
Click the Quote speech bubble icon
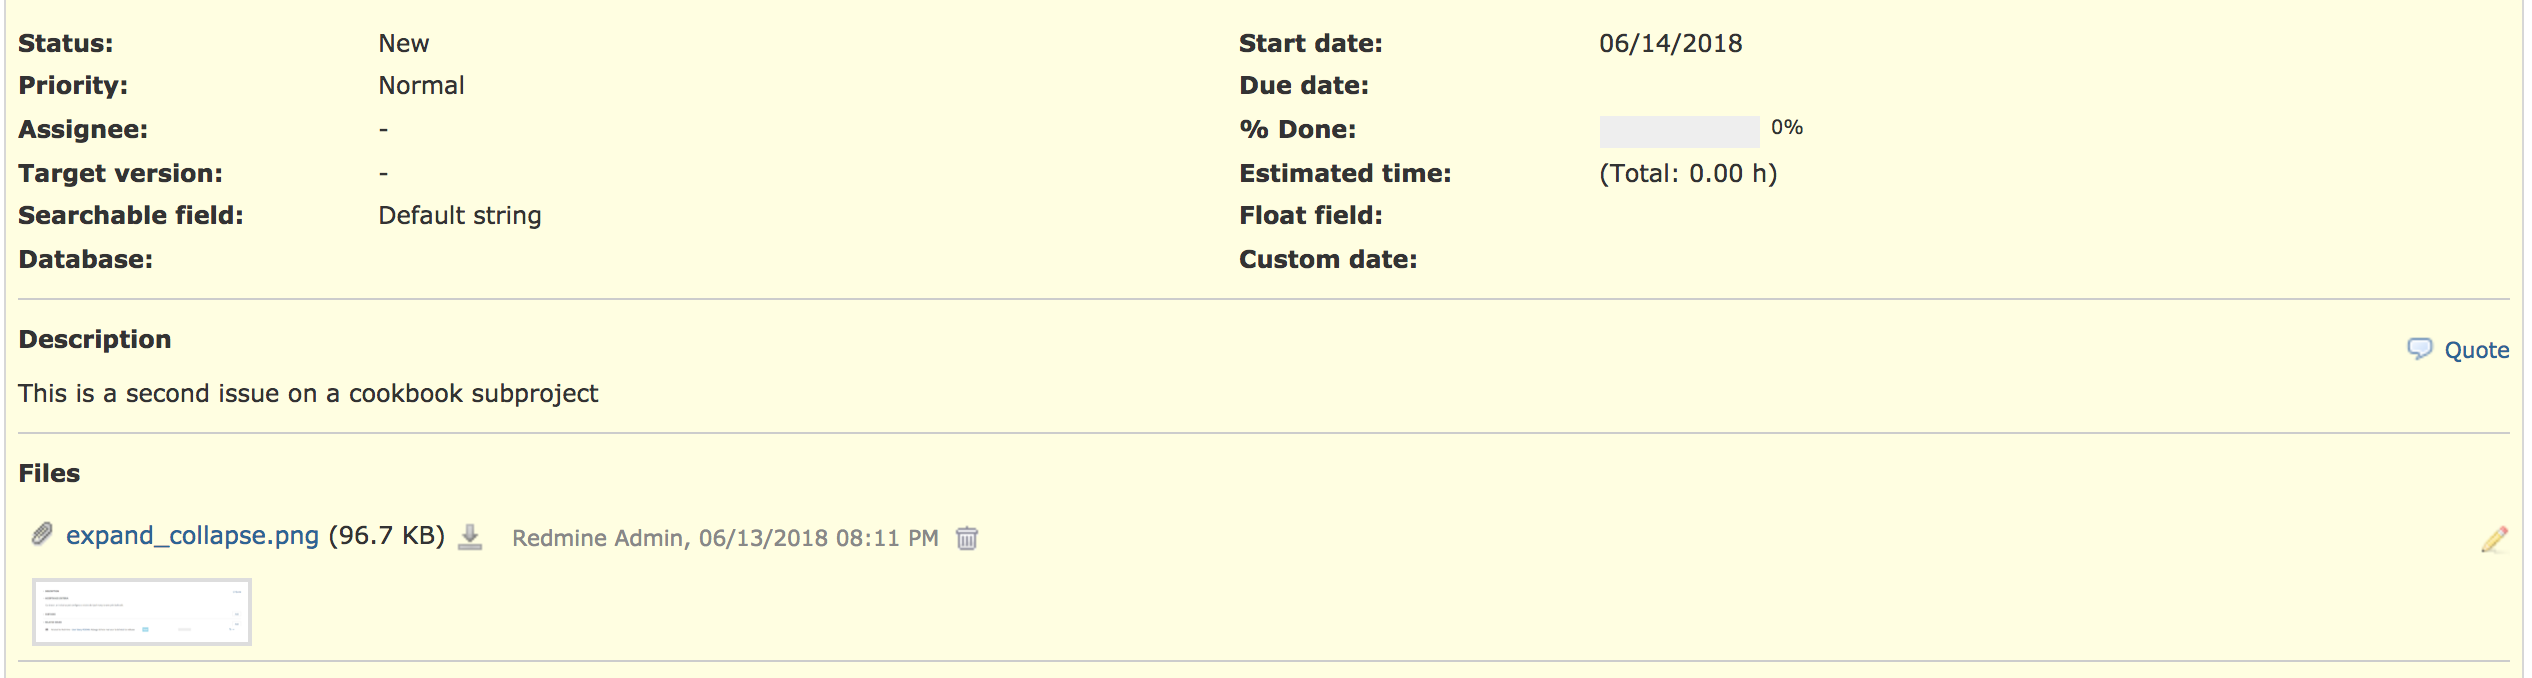pyautogui.click(x=2419, y=349)
